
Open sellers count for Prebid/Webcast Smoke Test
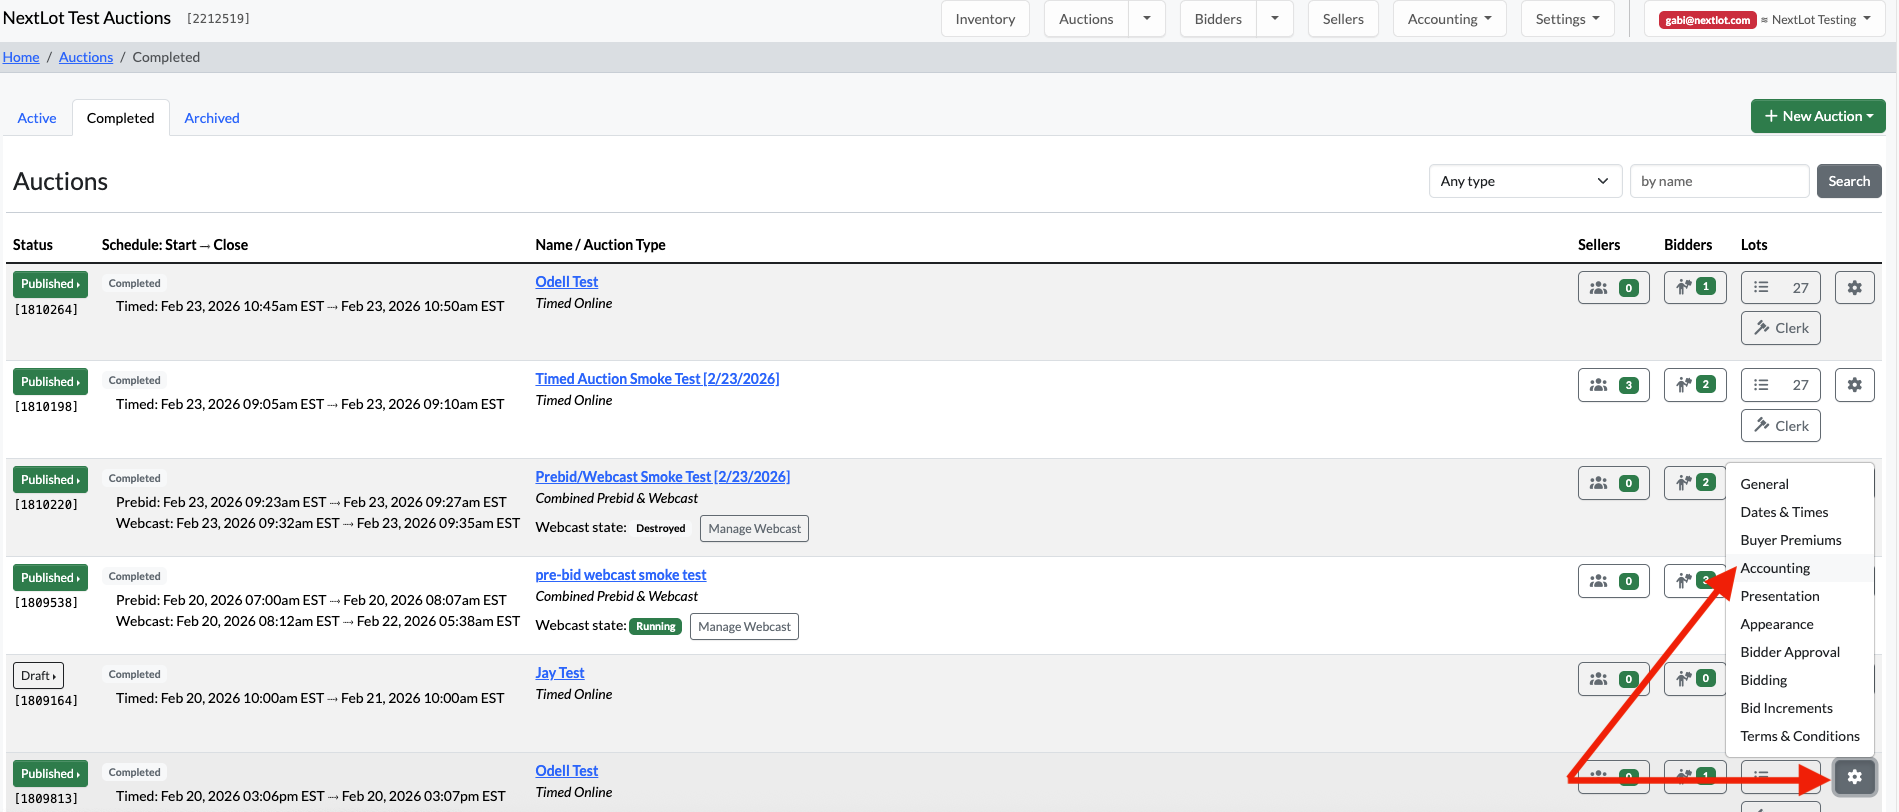click(x=1613, y=483)
